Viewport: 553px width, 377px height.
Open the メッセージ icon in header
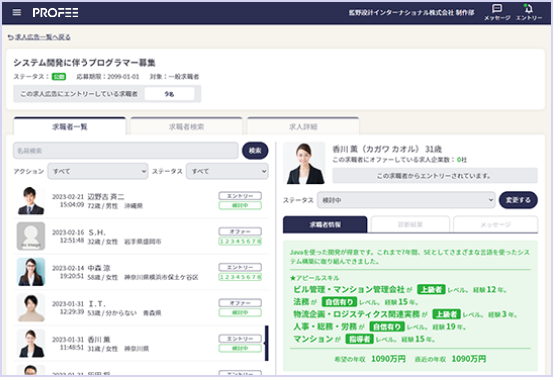[x=497, y=12]
